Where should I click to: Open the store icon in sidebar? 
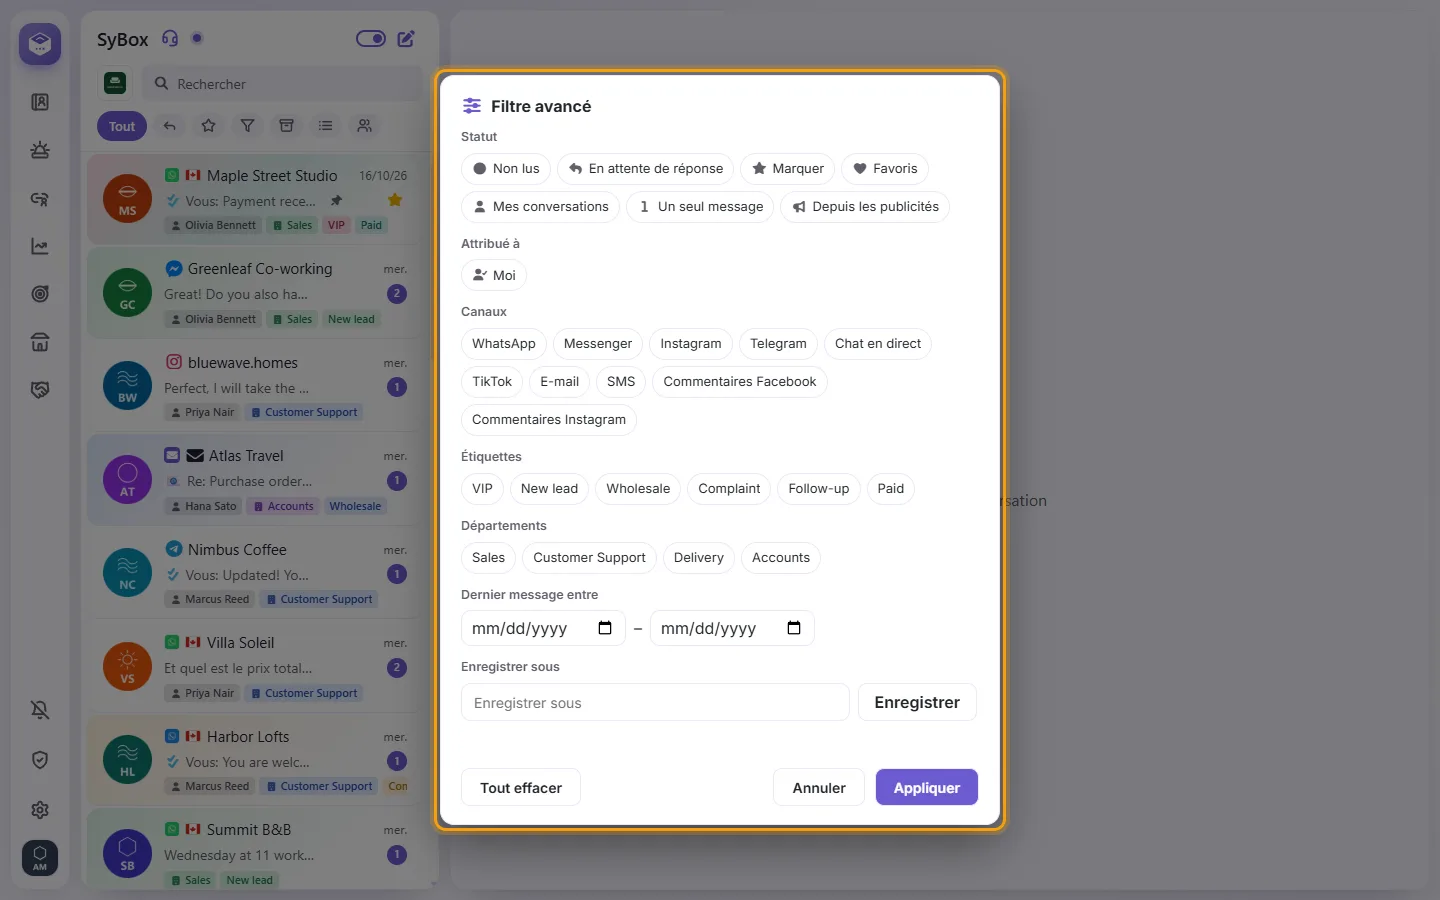(40, 342)
